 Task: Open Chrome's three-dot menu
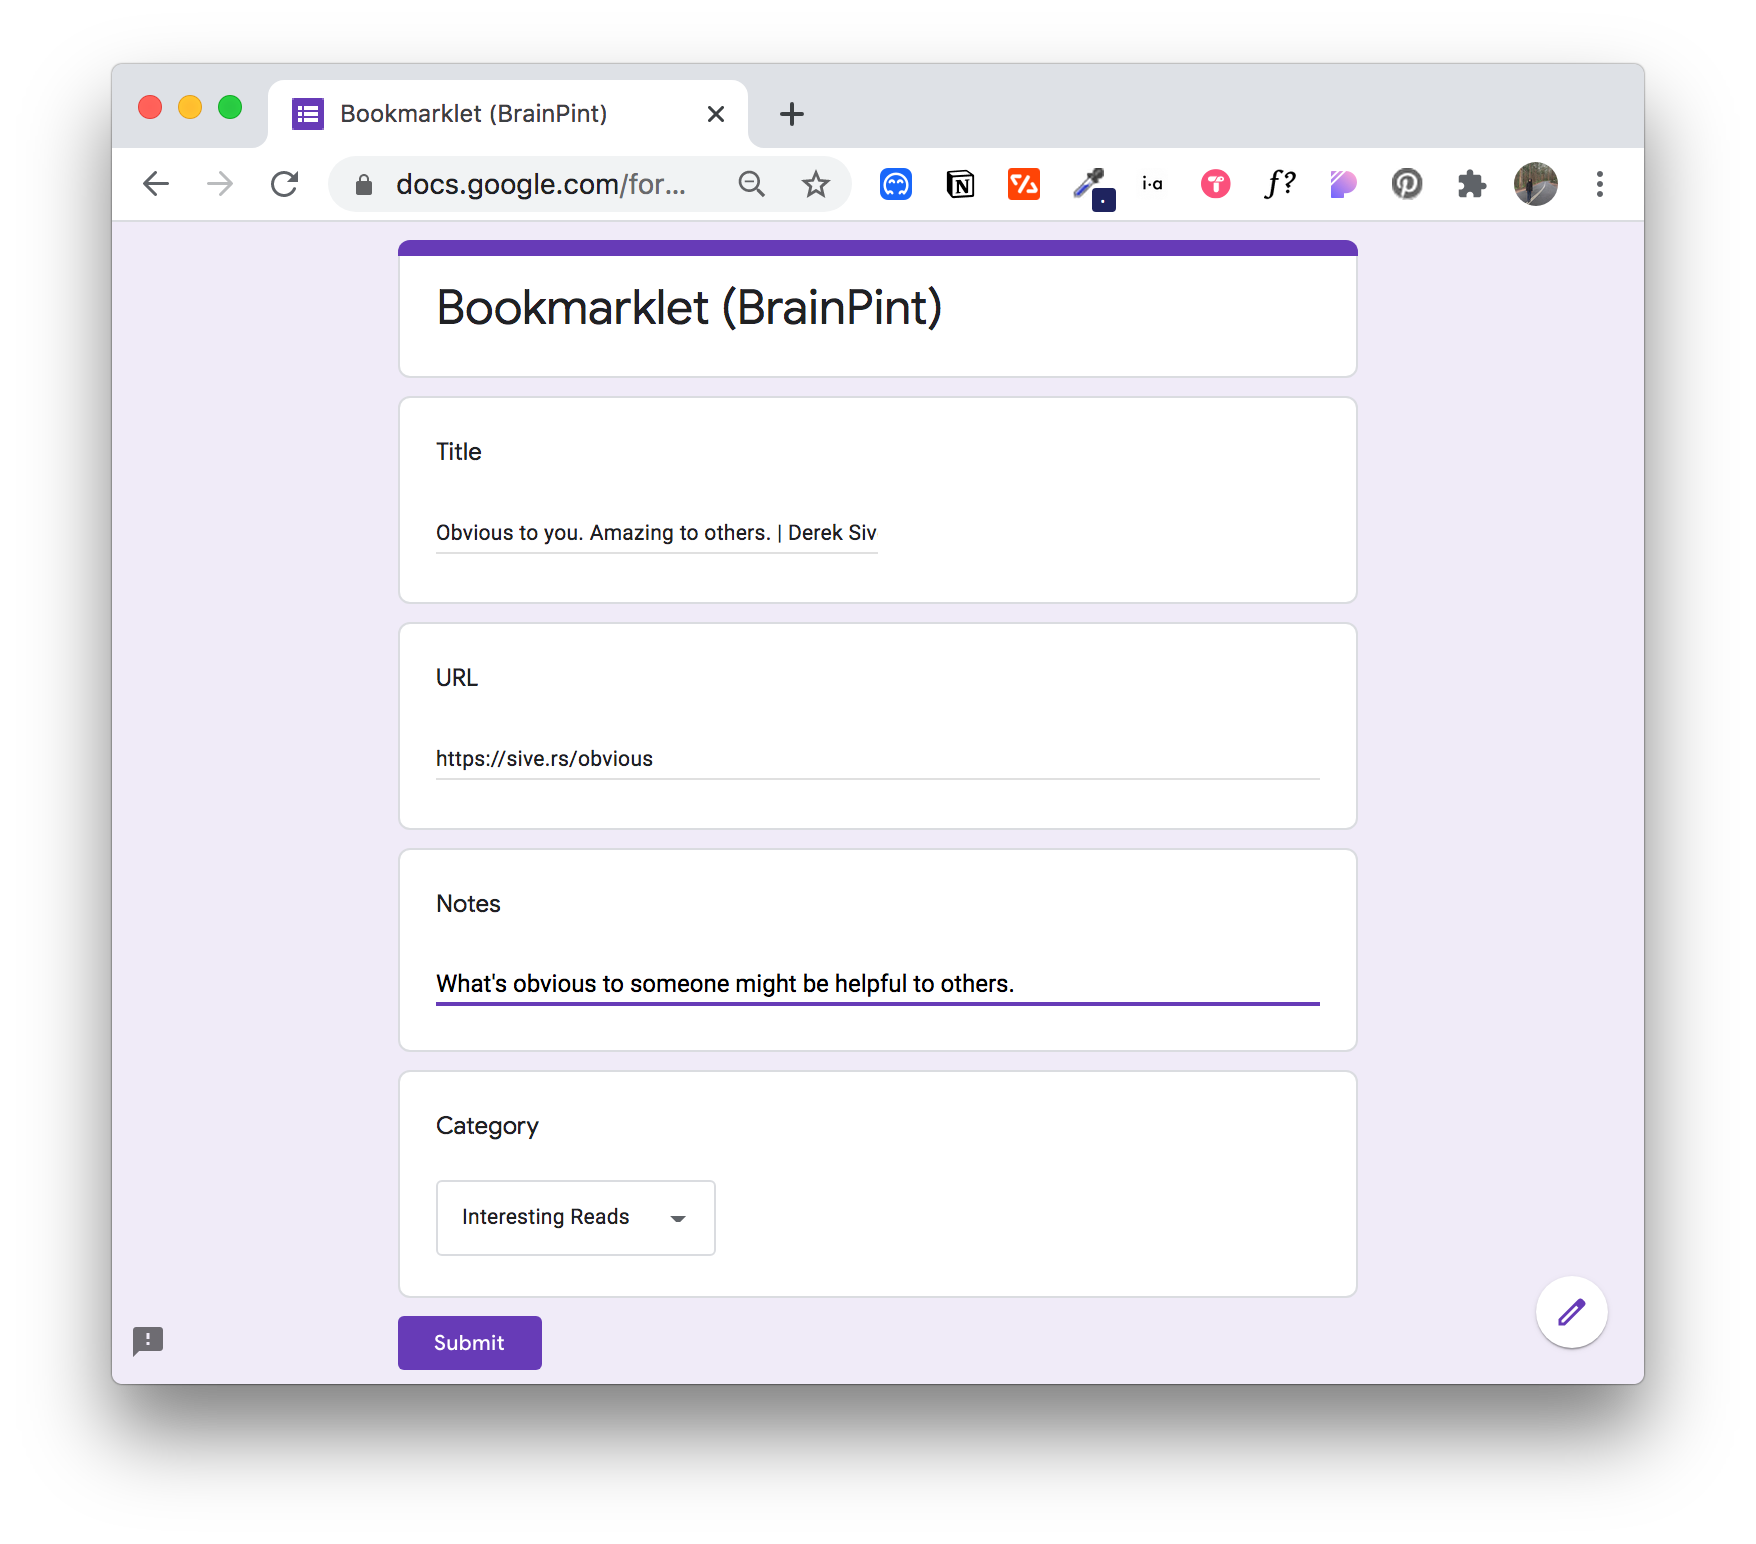coord(1600,184)
